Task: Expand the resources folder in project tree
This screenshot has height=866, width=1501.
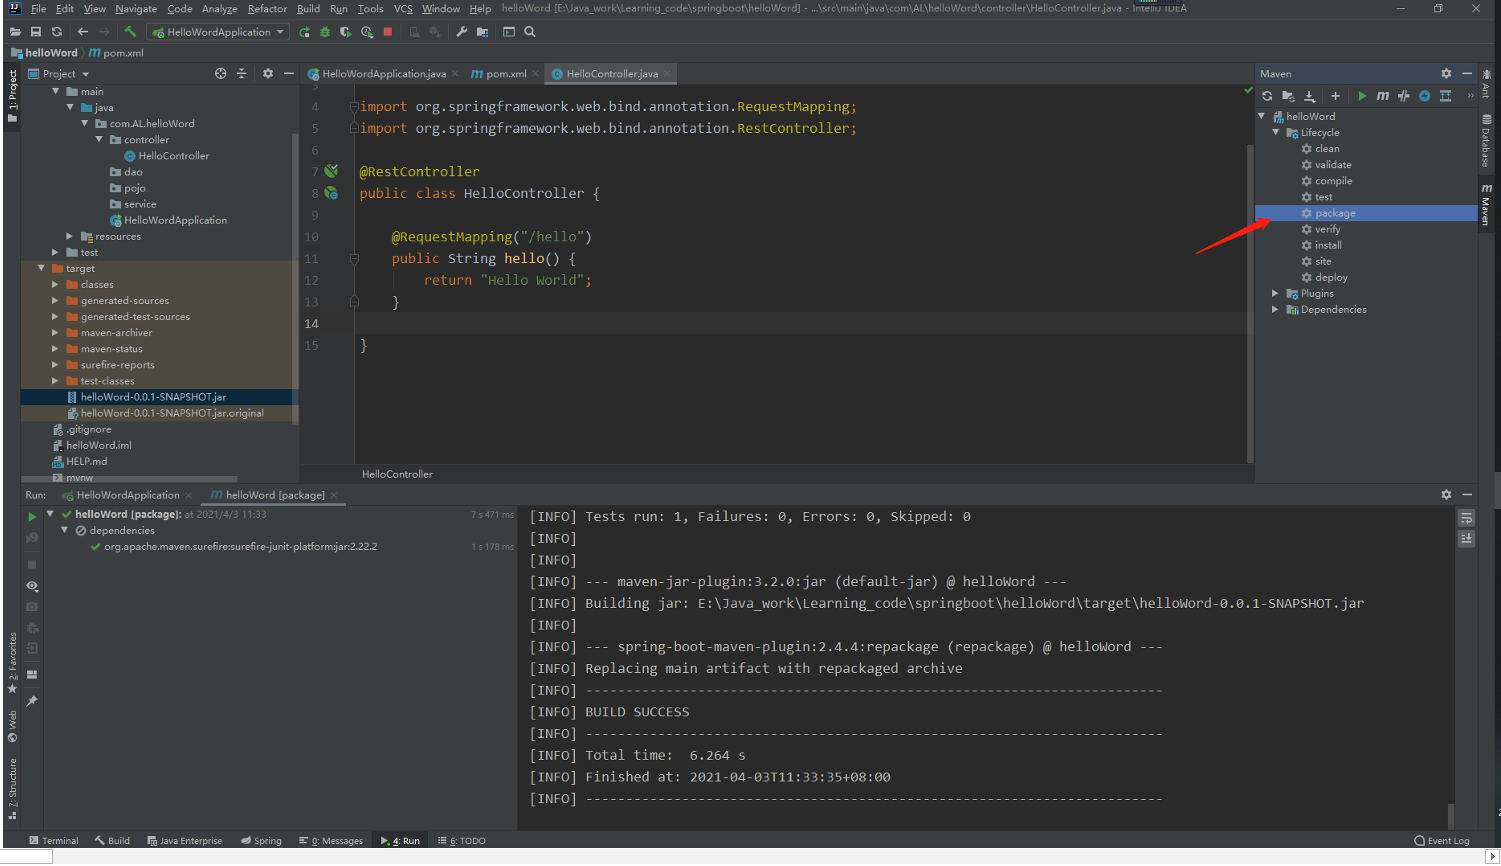Action: click(69, 237)
